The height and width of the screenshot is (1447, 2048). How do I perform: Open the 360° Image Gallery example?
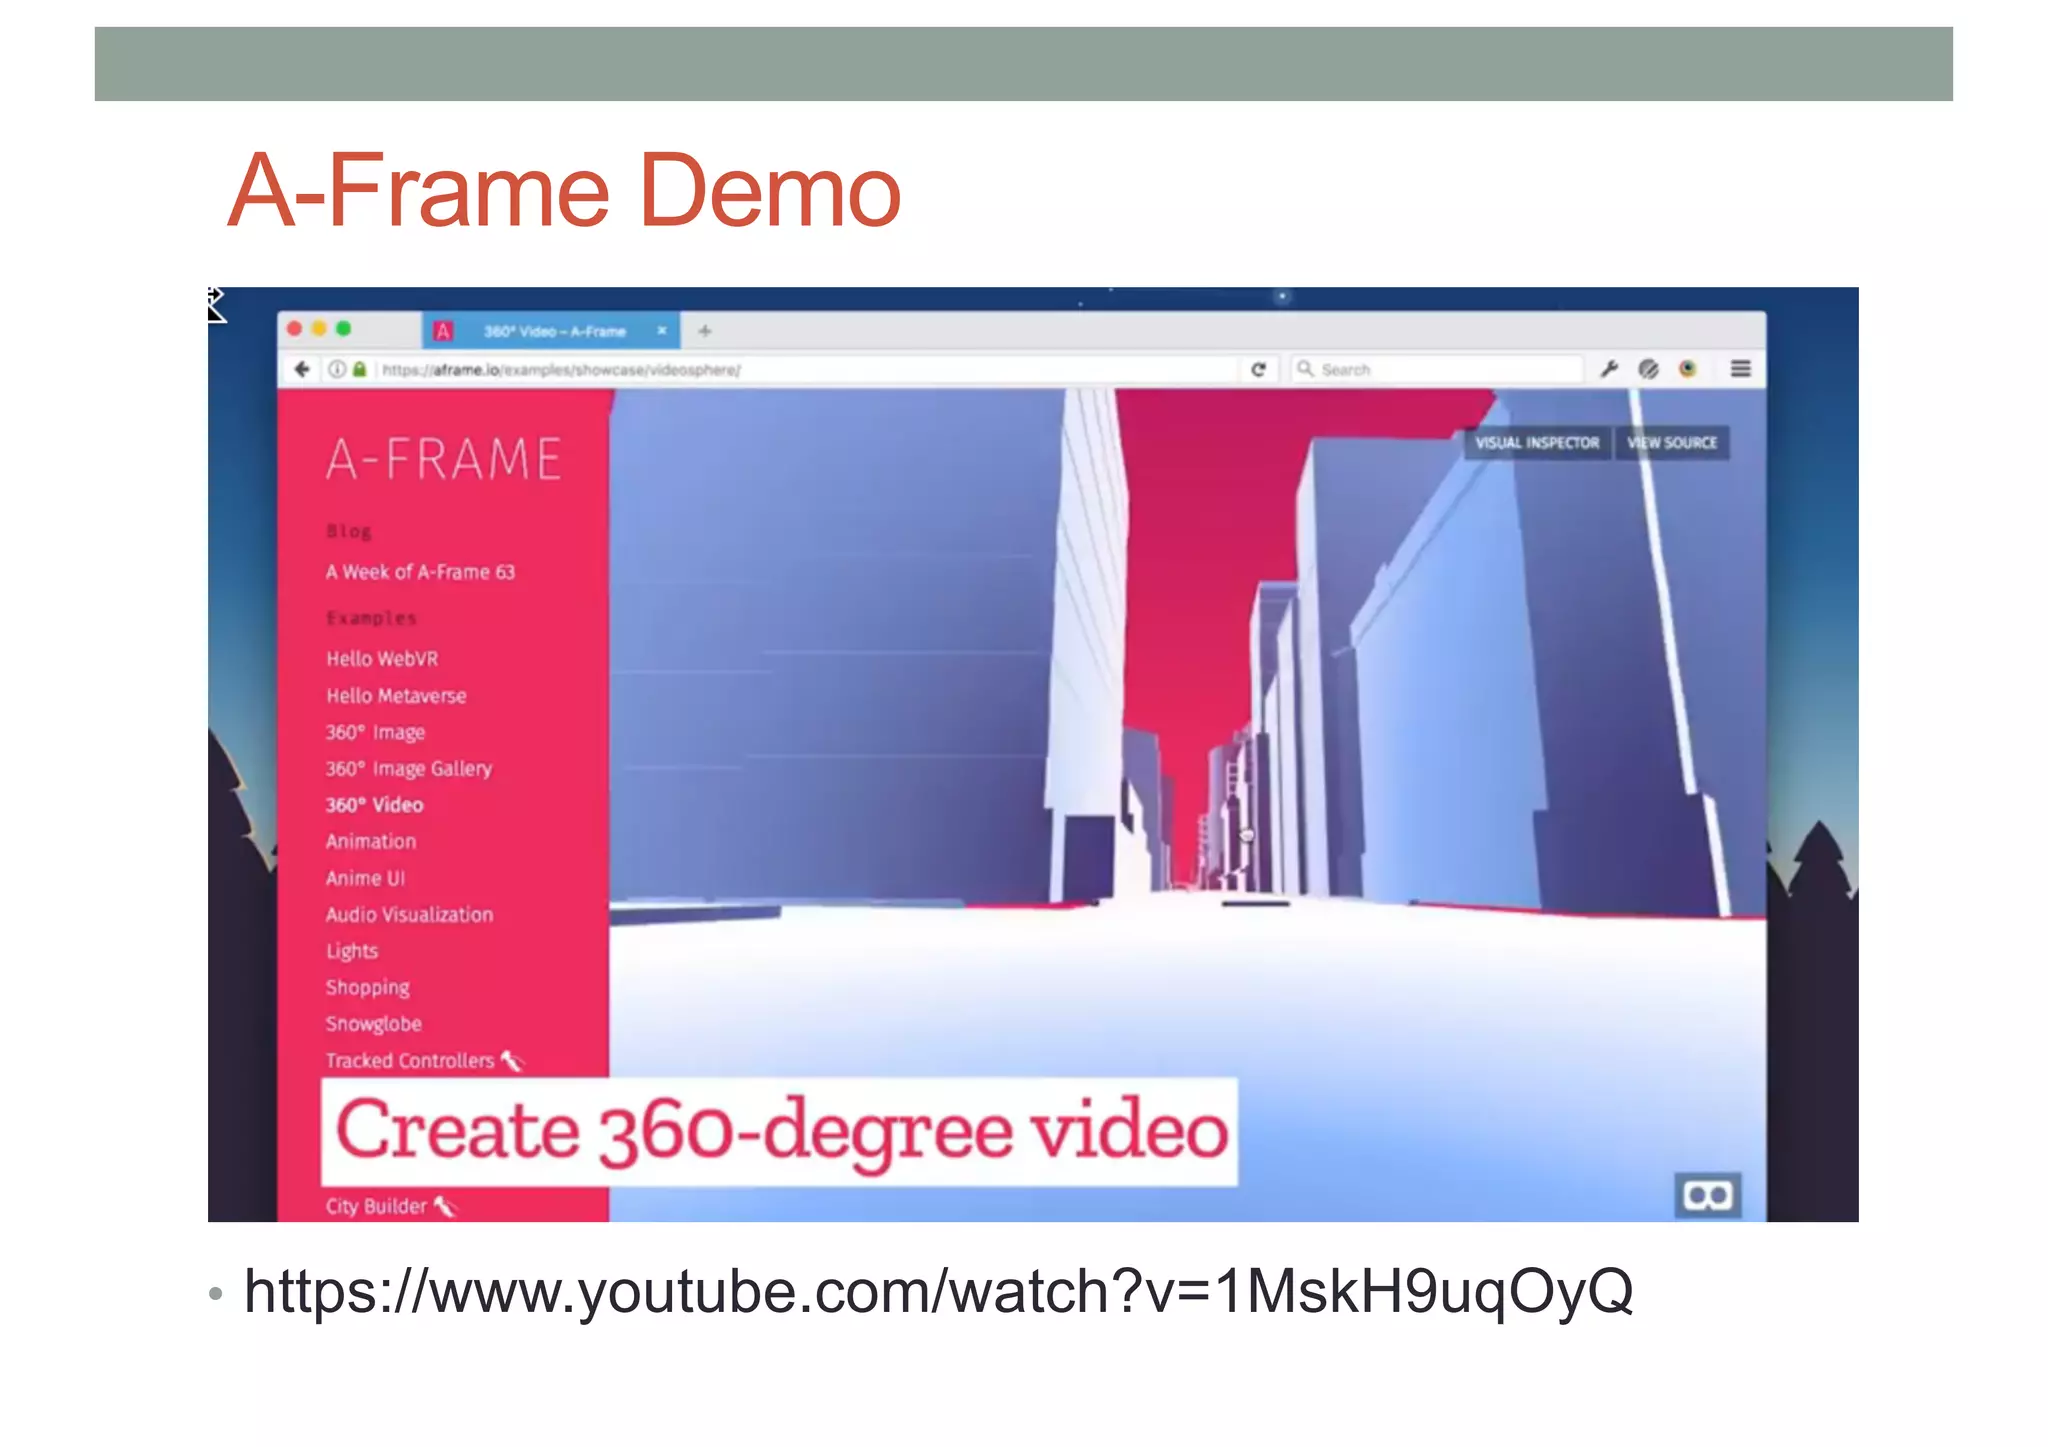point(409,769)
